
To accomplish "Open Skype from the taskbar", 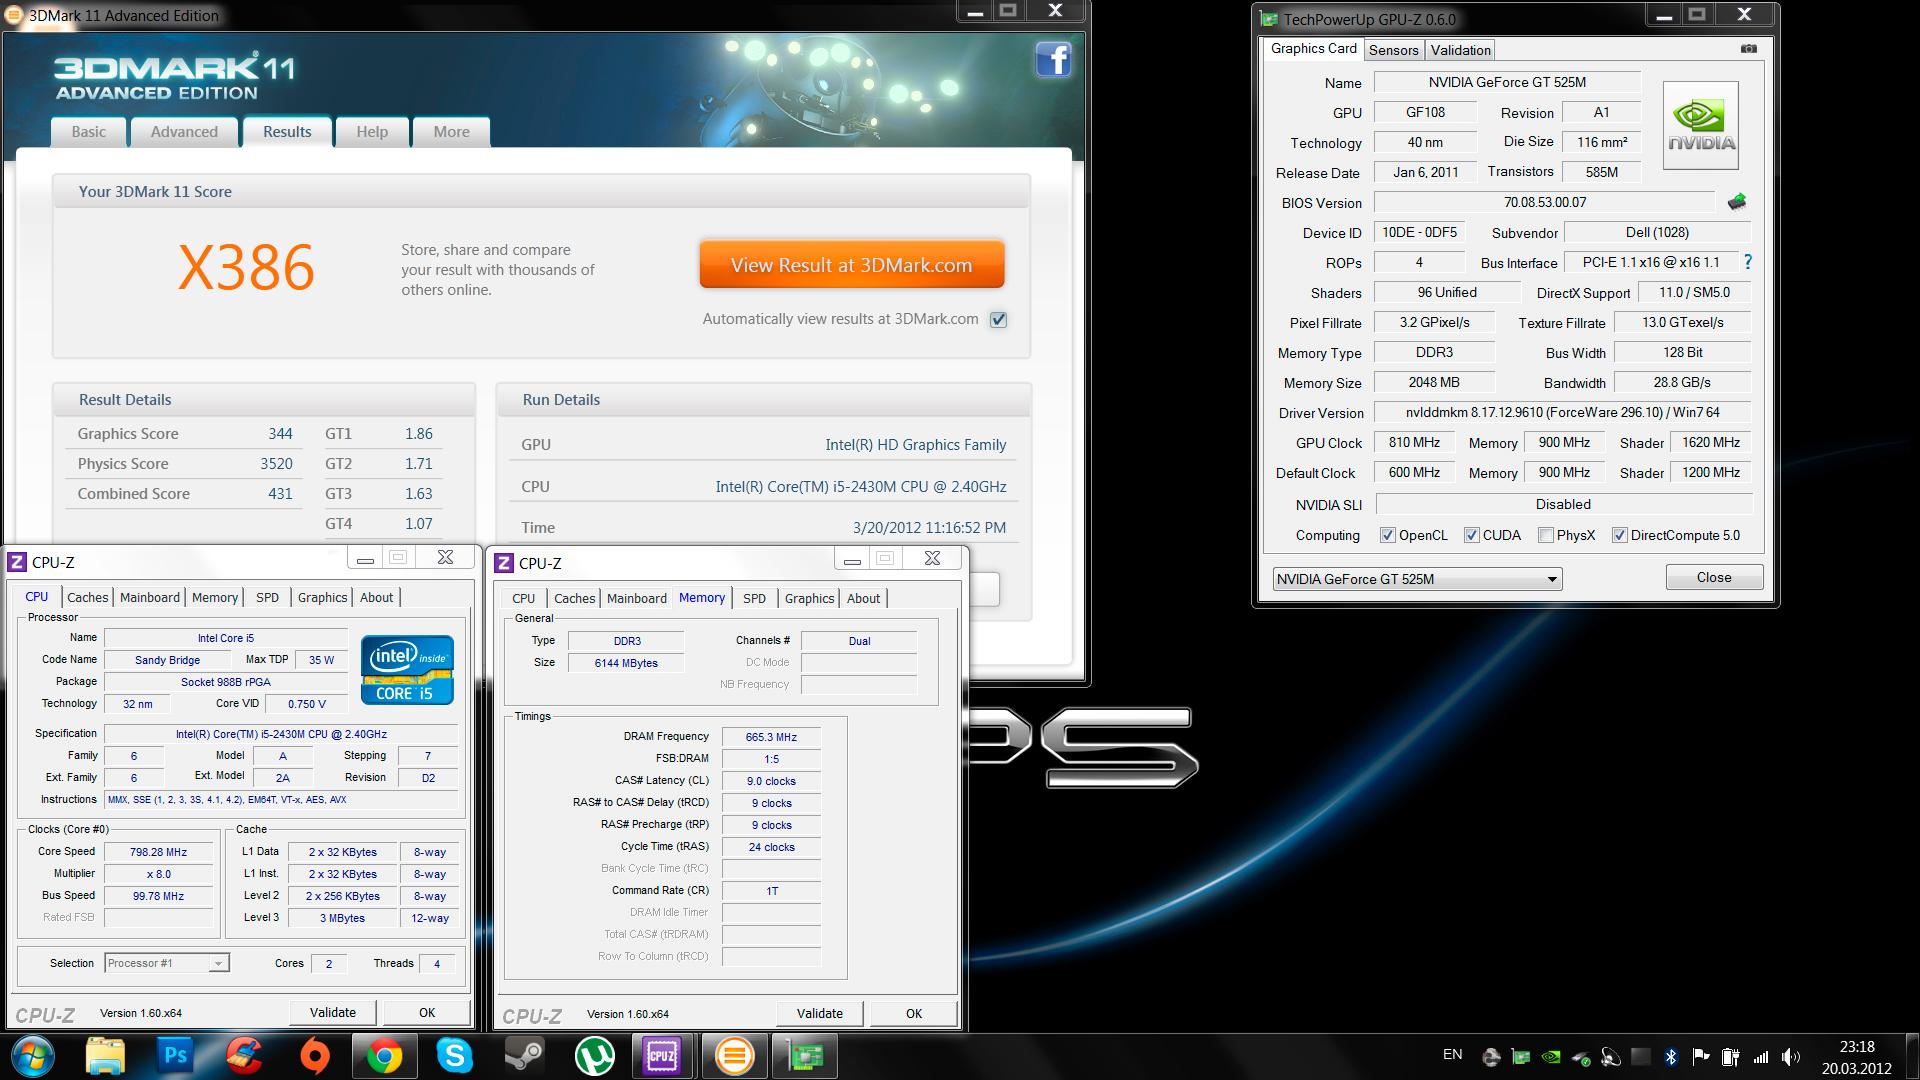I will [454, 1056].
